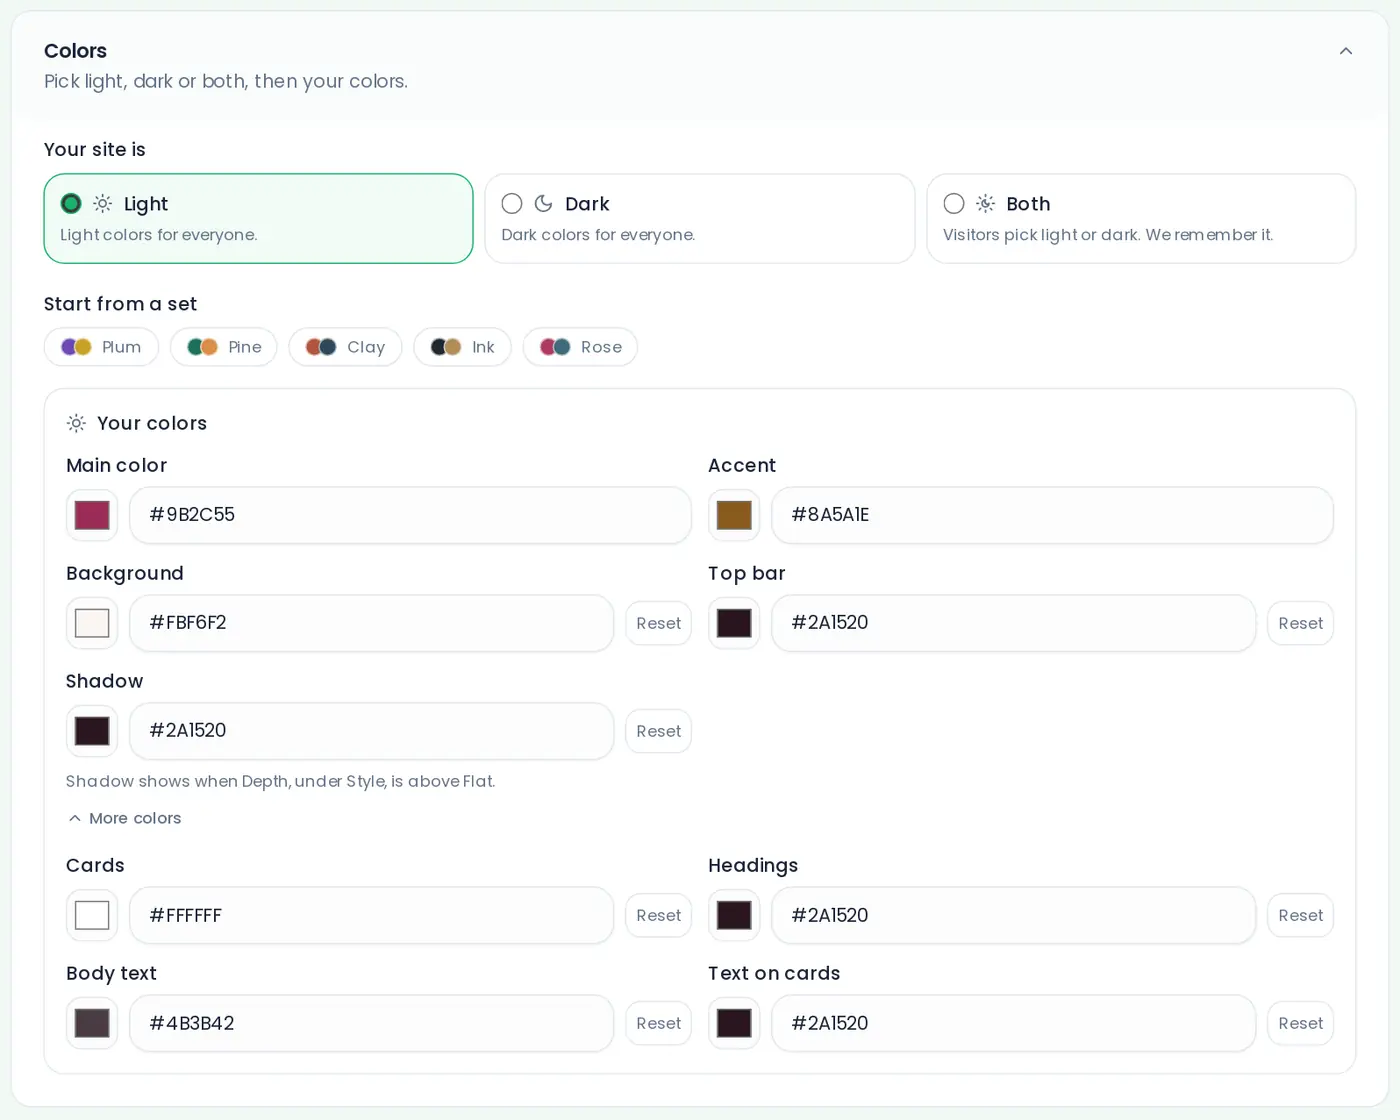Edit the Cards hex field #FFFFFF
This screenshot has height=1120, width=1400.
click(x=371, y=915)
